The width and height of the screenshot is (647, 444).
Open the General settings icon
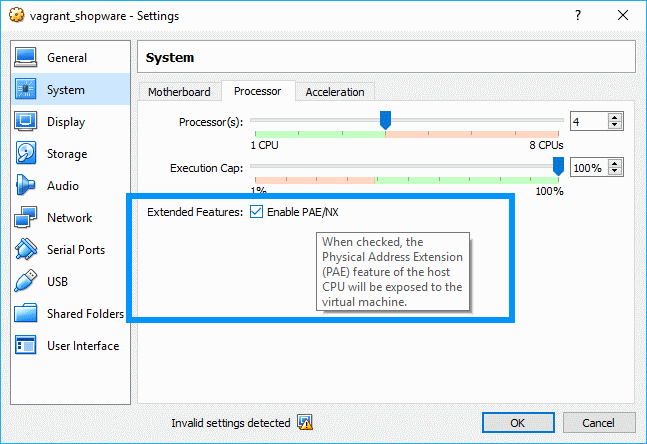click(x=27, y=58)
